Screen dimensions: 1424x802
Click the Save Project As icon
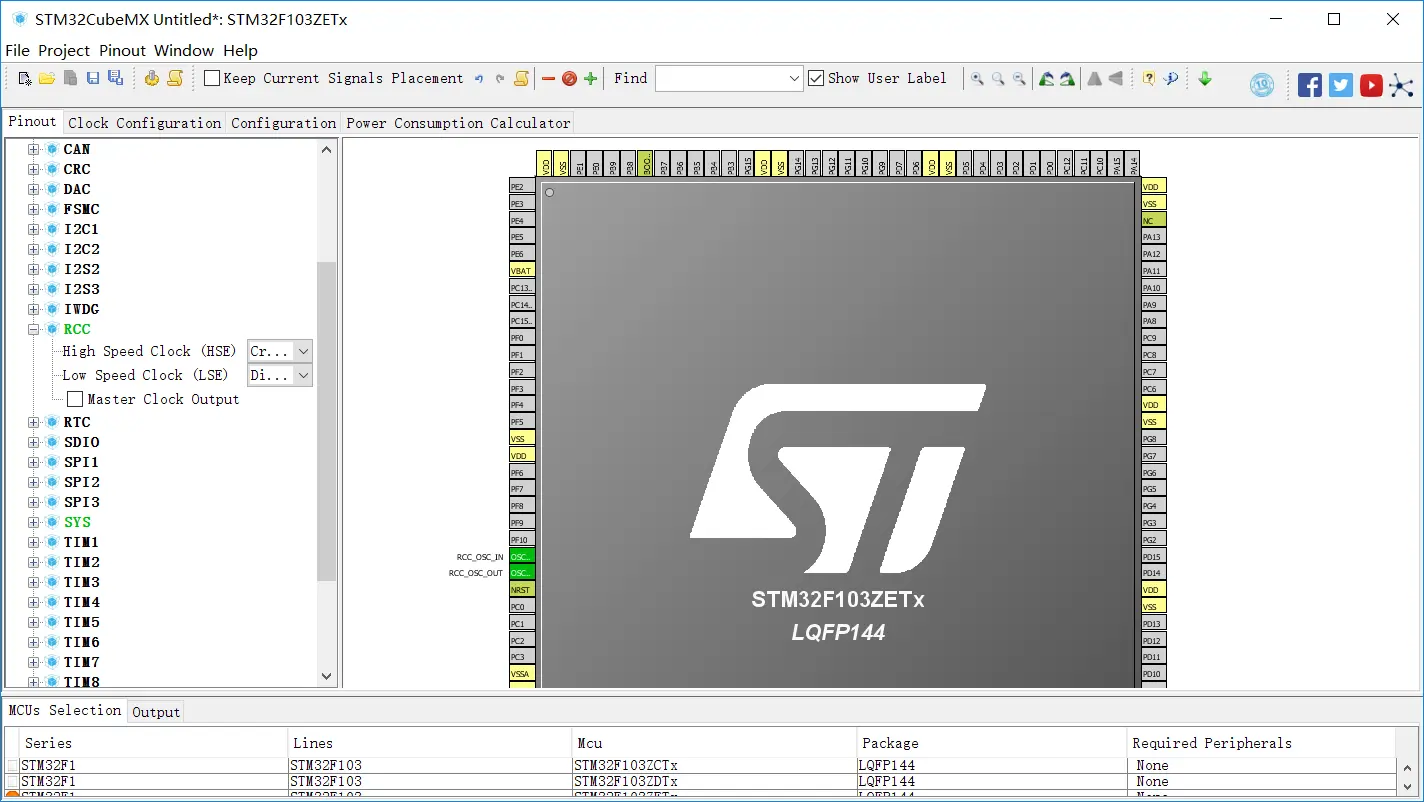[115, 78]
